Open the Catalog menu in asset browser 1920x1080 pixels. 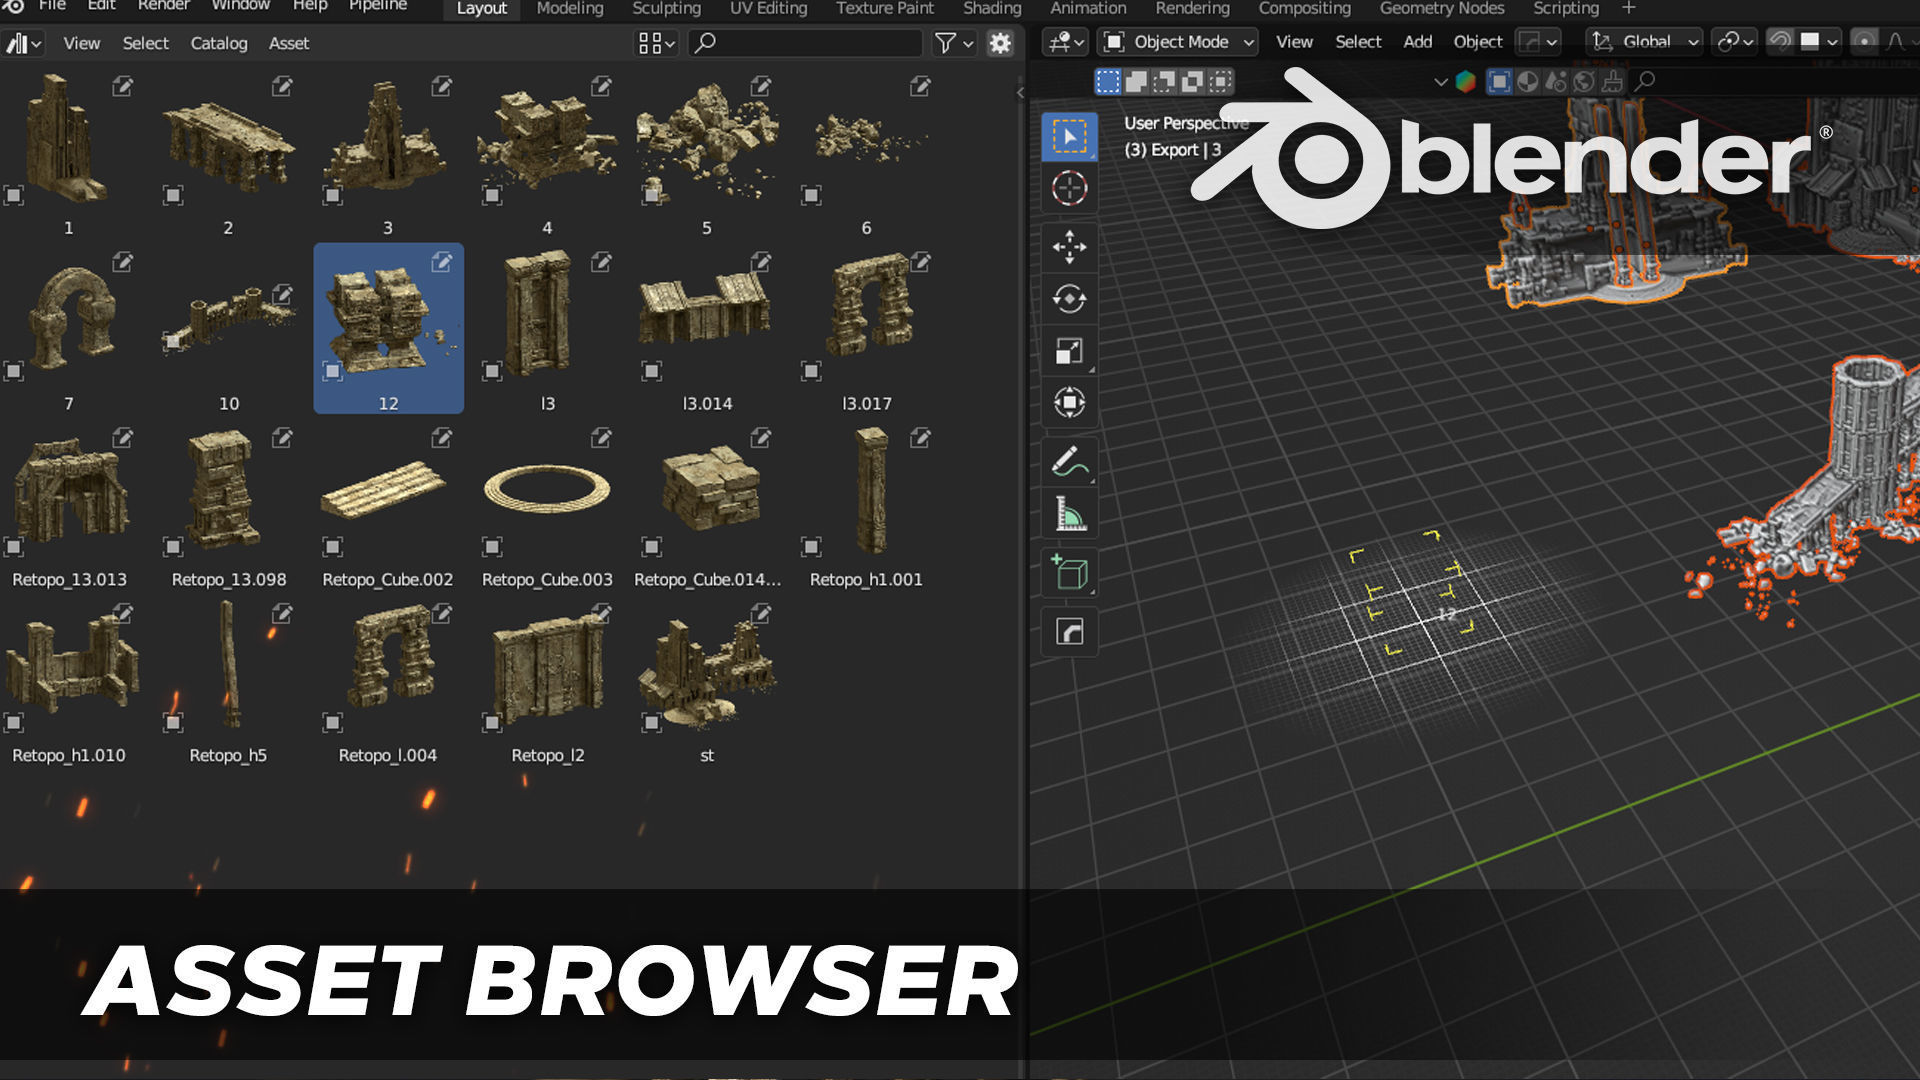pos(219,43)
